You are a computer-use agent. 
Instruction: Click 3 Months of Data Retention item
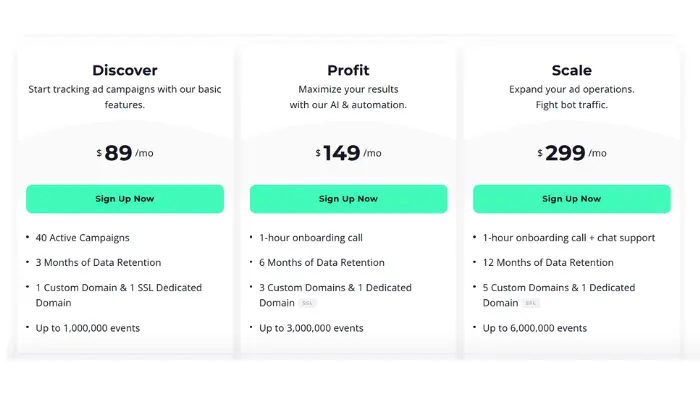pyautogui.click(x=98, y=262)
